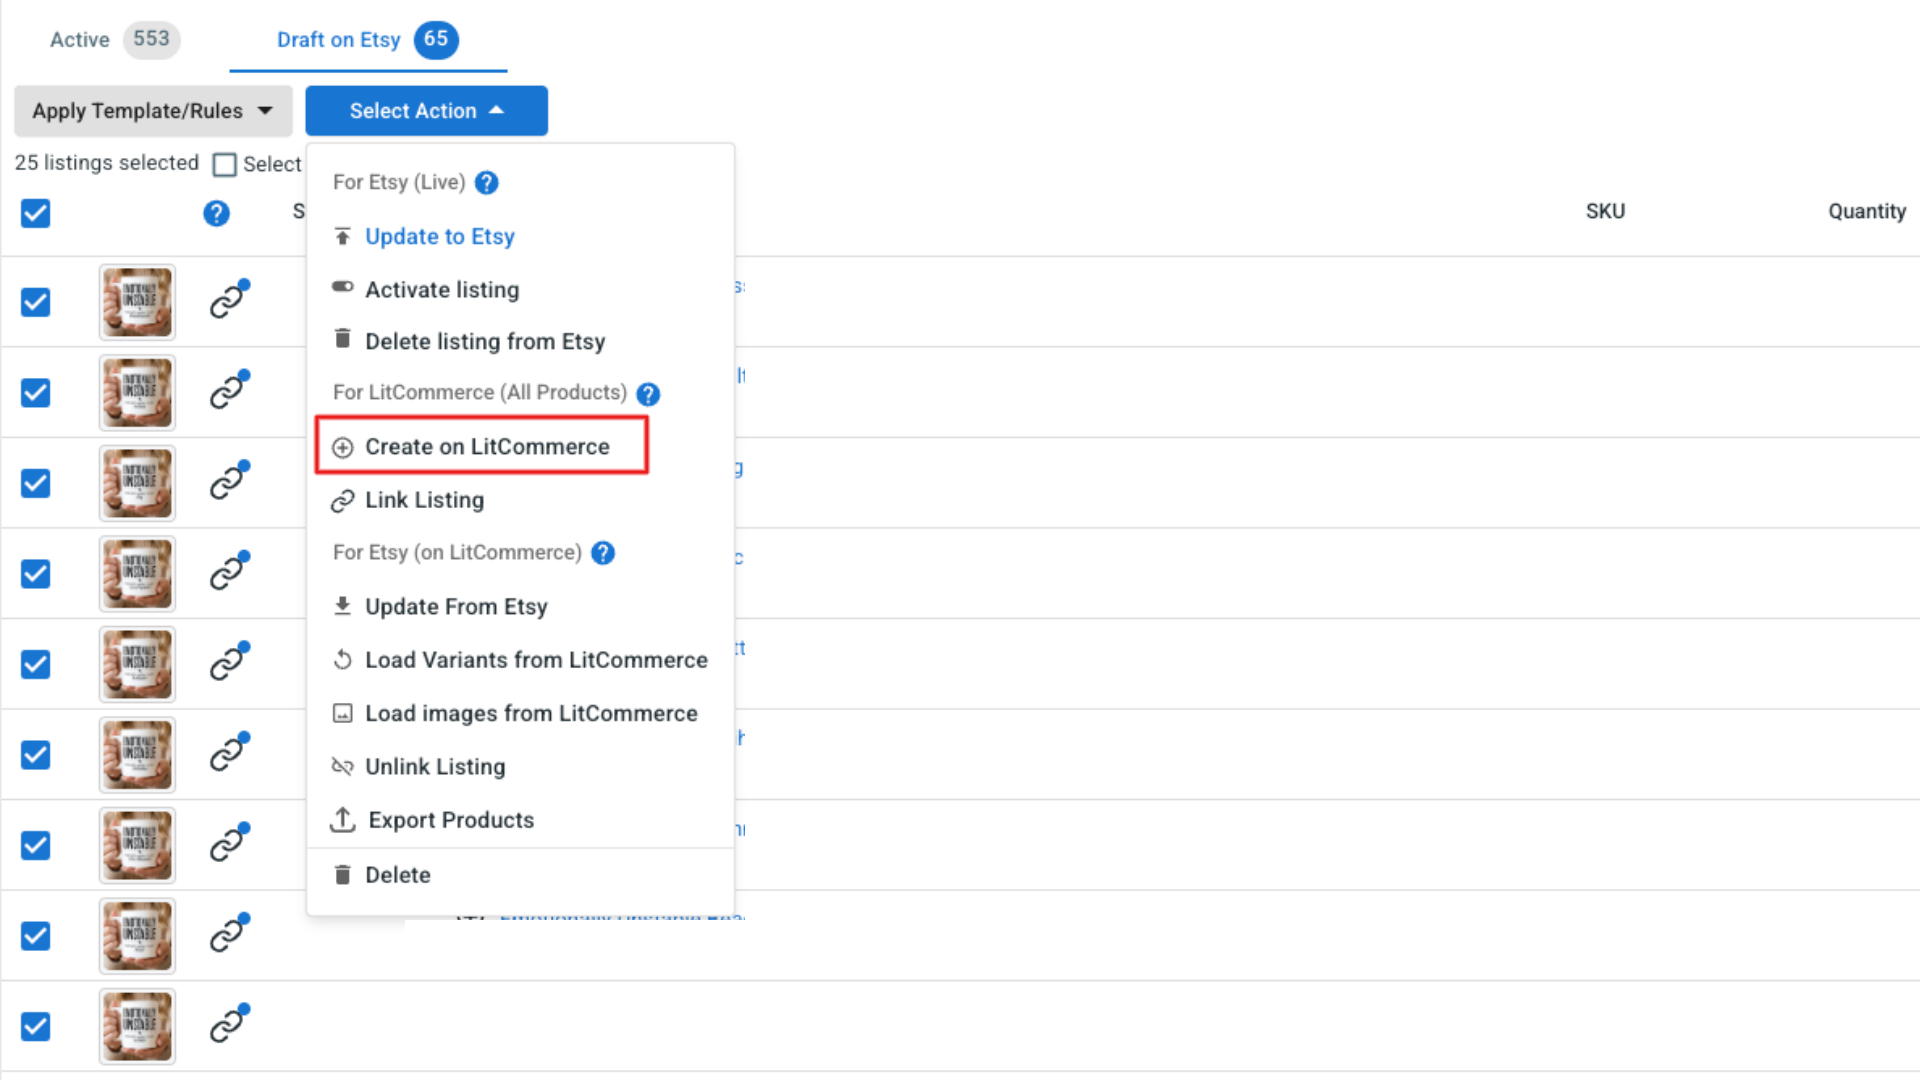The height and width of the screenshot is (1080, 1920).
Task: Click the 553 count badge on Active tab
Action: click(151, 39)
